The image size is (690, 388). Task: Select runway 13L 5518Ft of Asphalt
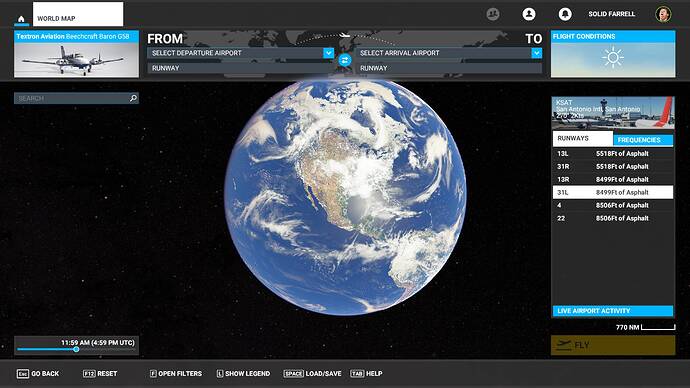coord(613,154)
